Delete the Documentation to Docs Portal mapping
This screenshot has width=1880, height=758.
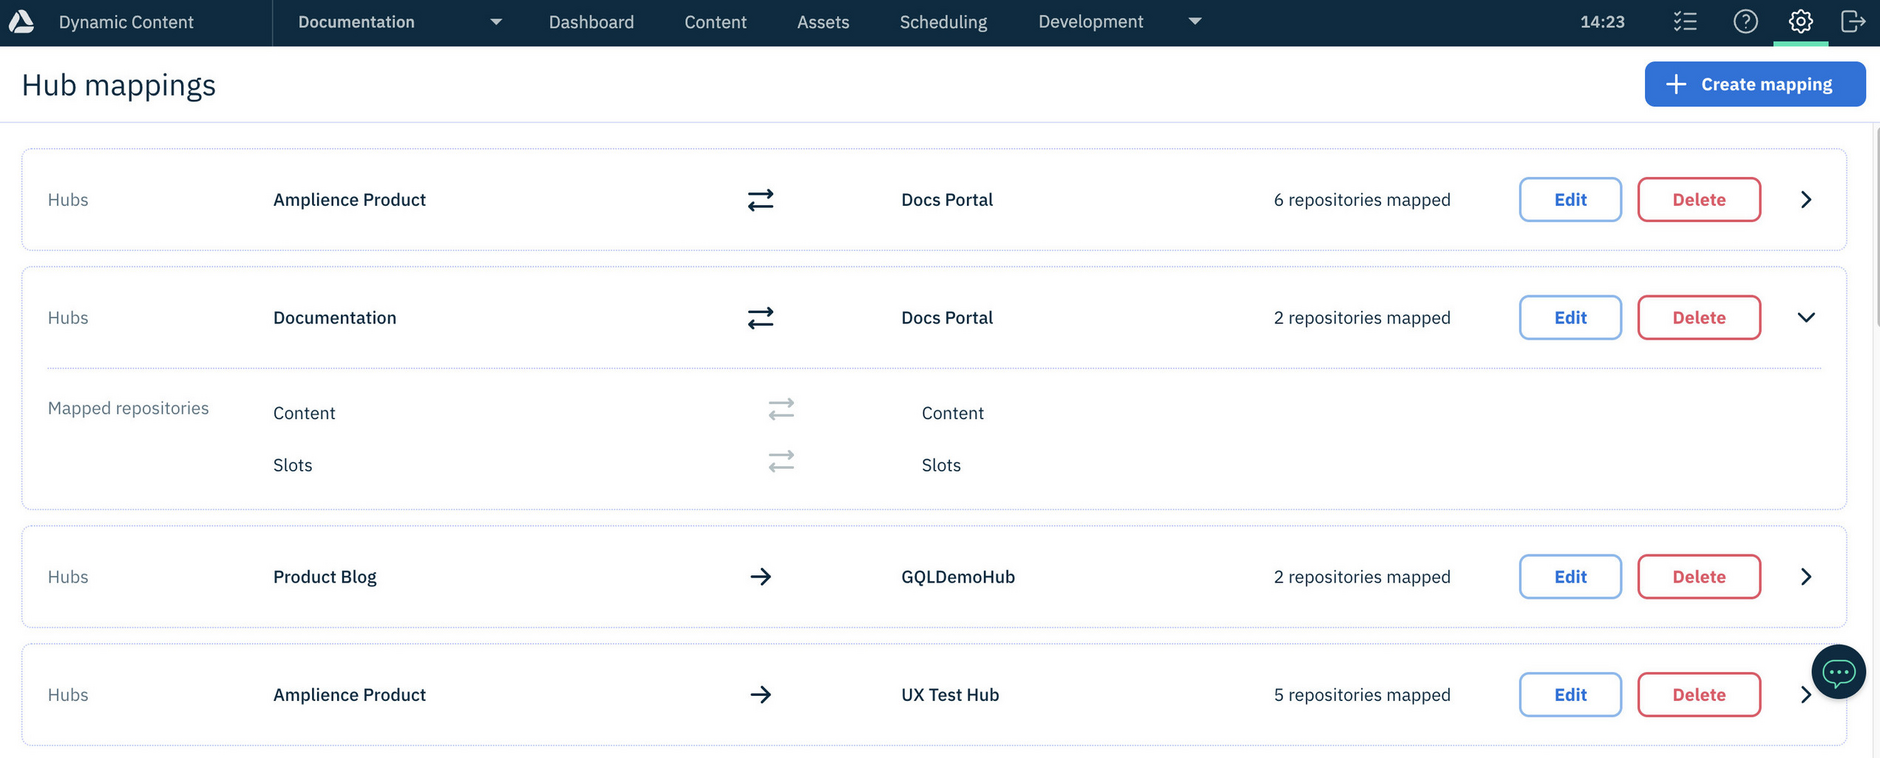pyautogui.click(x=1699, y=318)
